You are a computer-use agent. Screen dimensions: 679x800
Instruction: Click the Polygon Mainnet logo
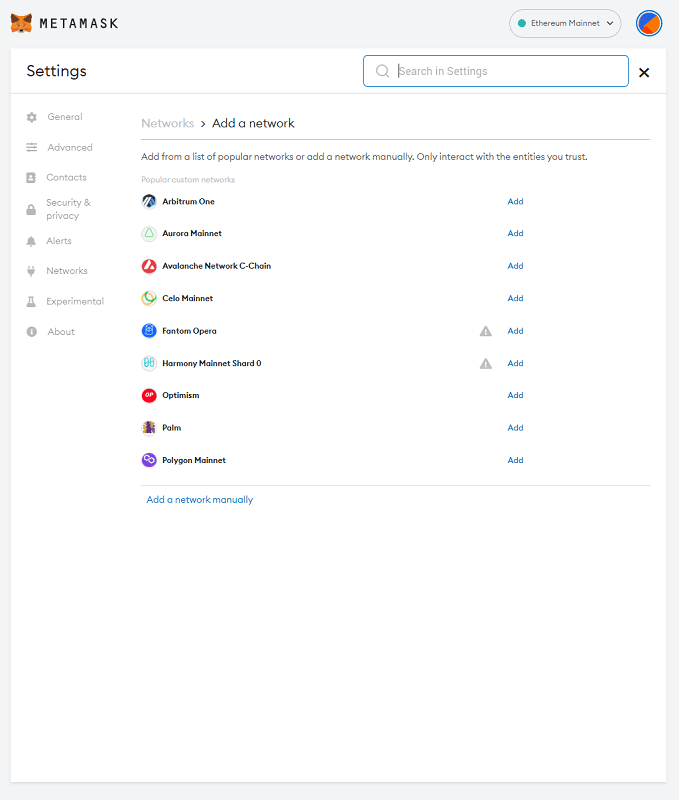pos(149,460)
